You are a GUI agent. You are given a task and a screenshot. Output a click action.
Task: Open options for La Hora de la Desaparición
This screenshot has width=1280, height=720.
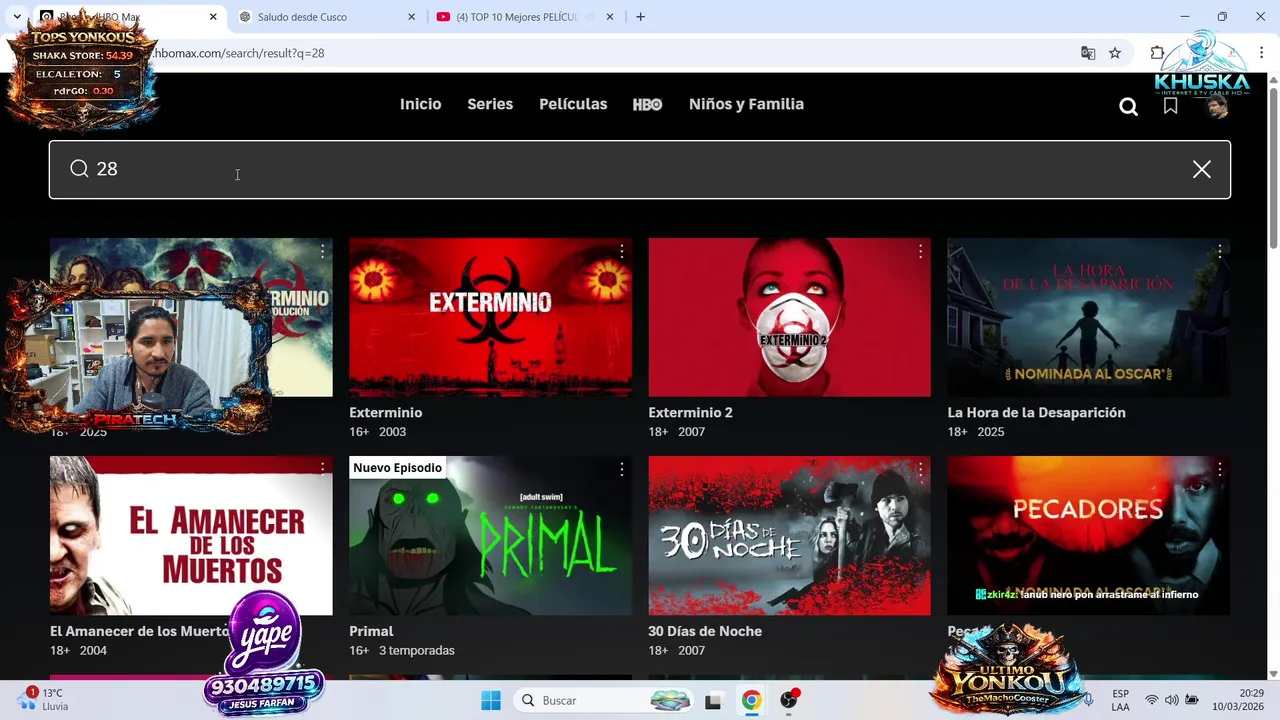pos(1219,252)
